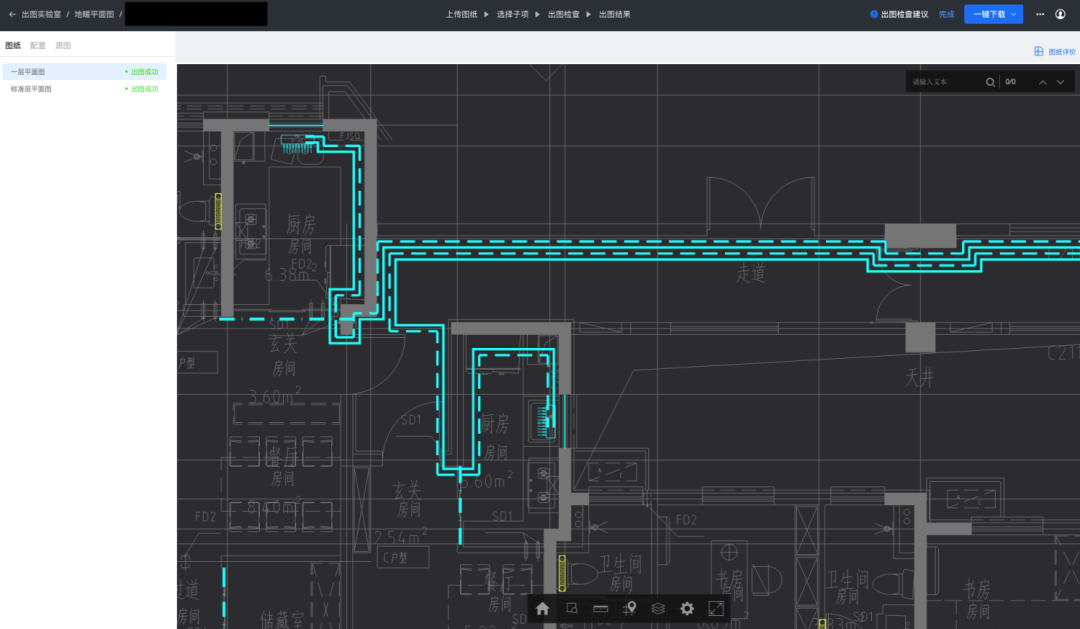Go to 出图结果 step

[x=614, y=14]
